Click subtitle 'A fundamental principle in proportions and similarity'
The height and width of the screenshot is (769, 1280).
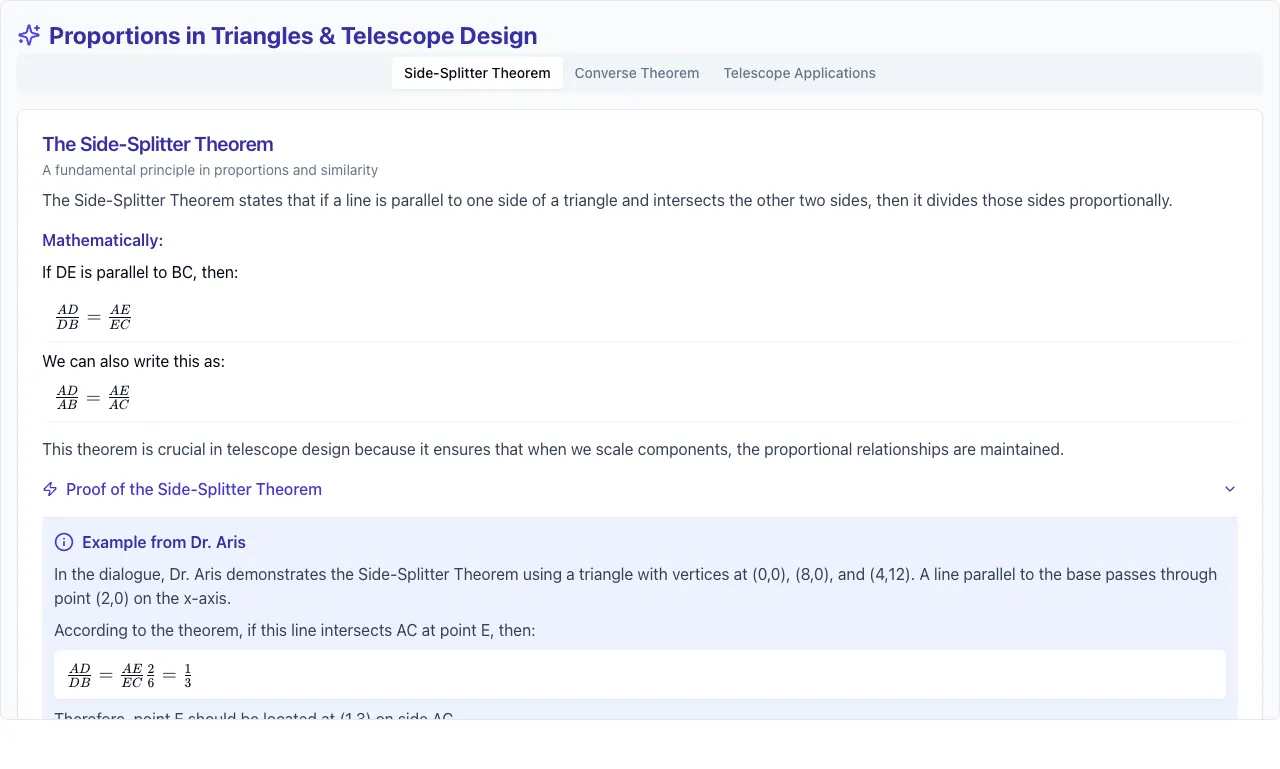tap(210, 170)
